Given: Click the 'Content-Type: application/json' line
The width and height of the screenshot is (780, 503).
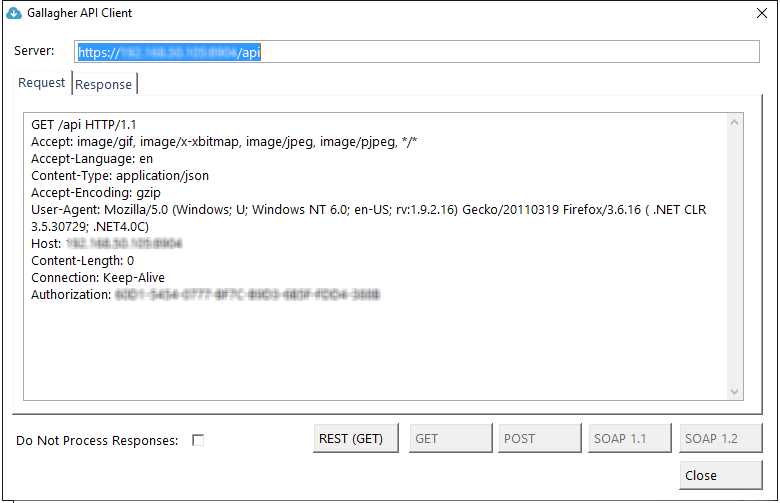Looking at the screenshot, I should 120,176.
